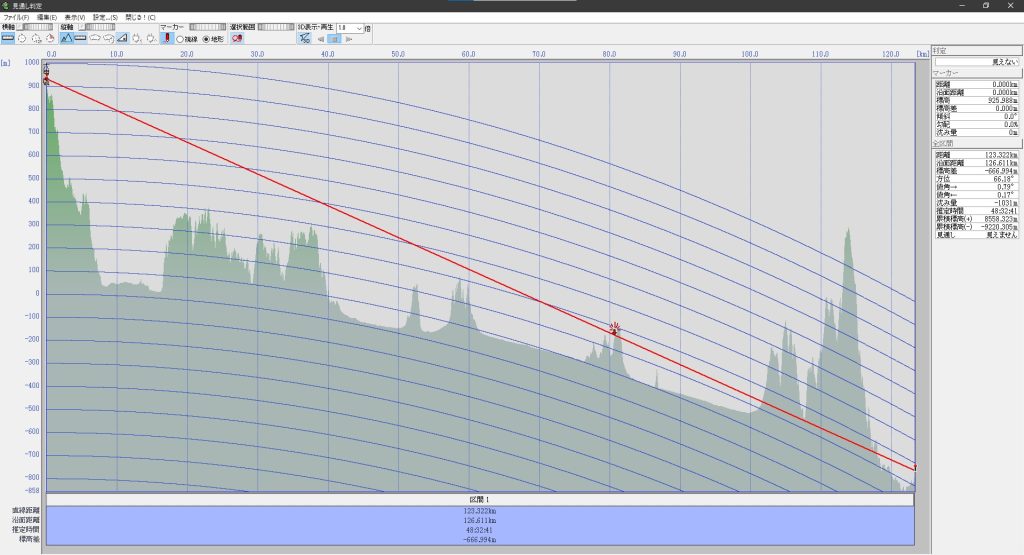Click the 累積標高(-) value -9220.305m
1024x555 pixels.
(x=1000, y=227)
